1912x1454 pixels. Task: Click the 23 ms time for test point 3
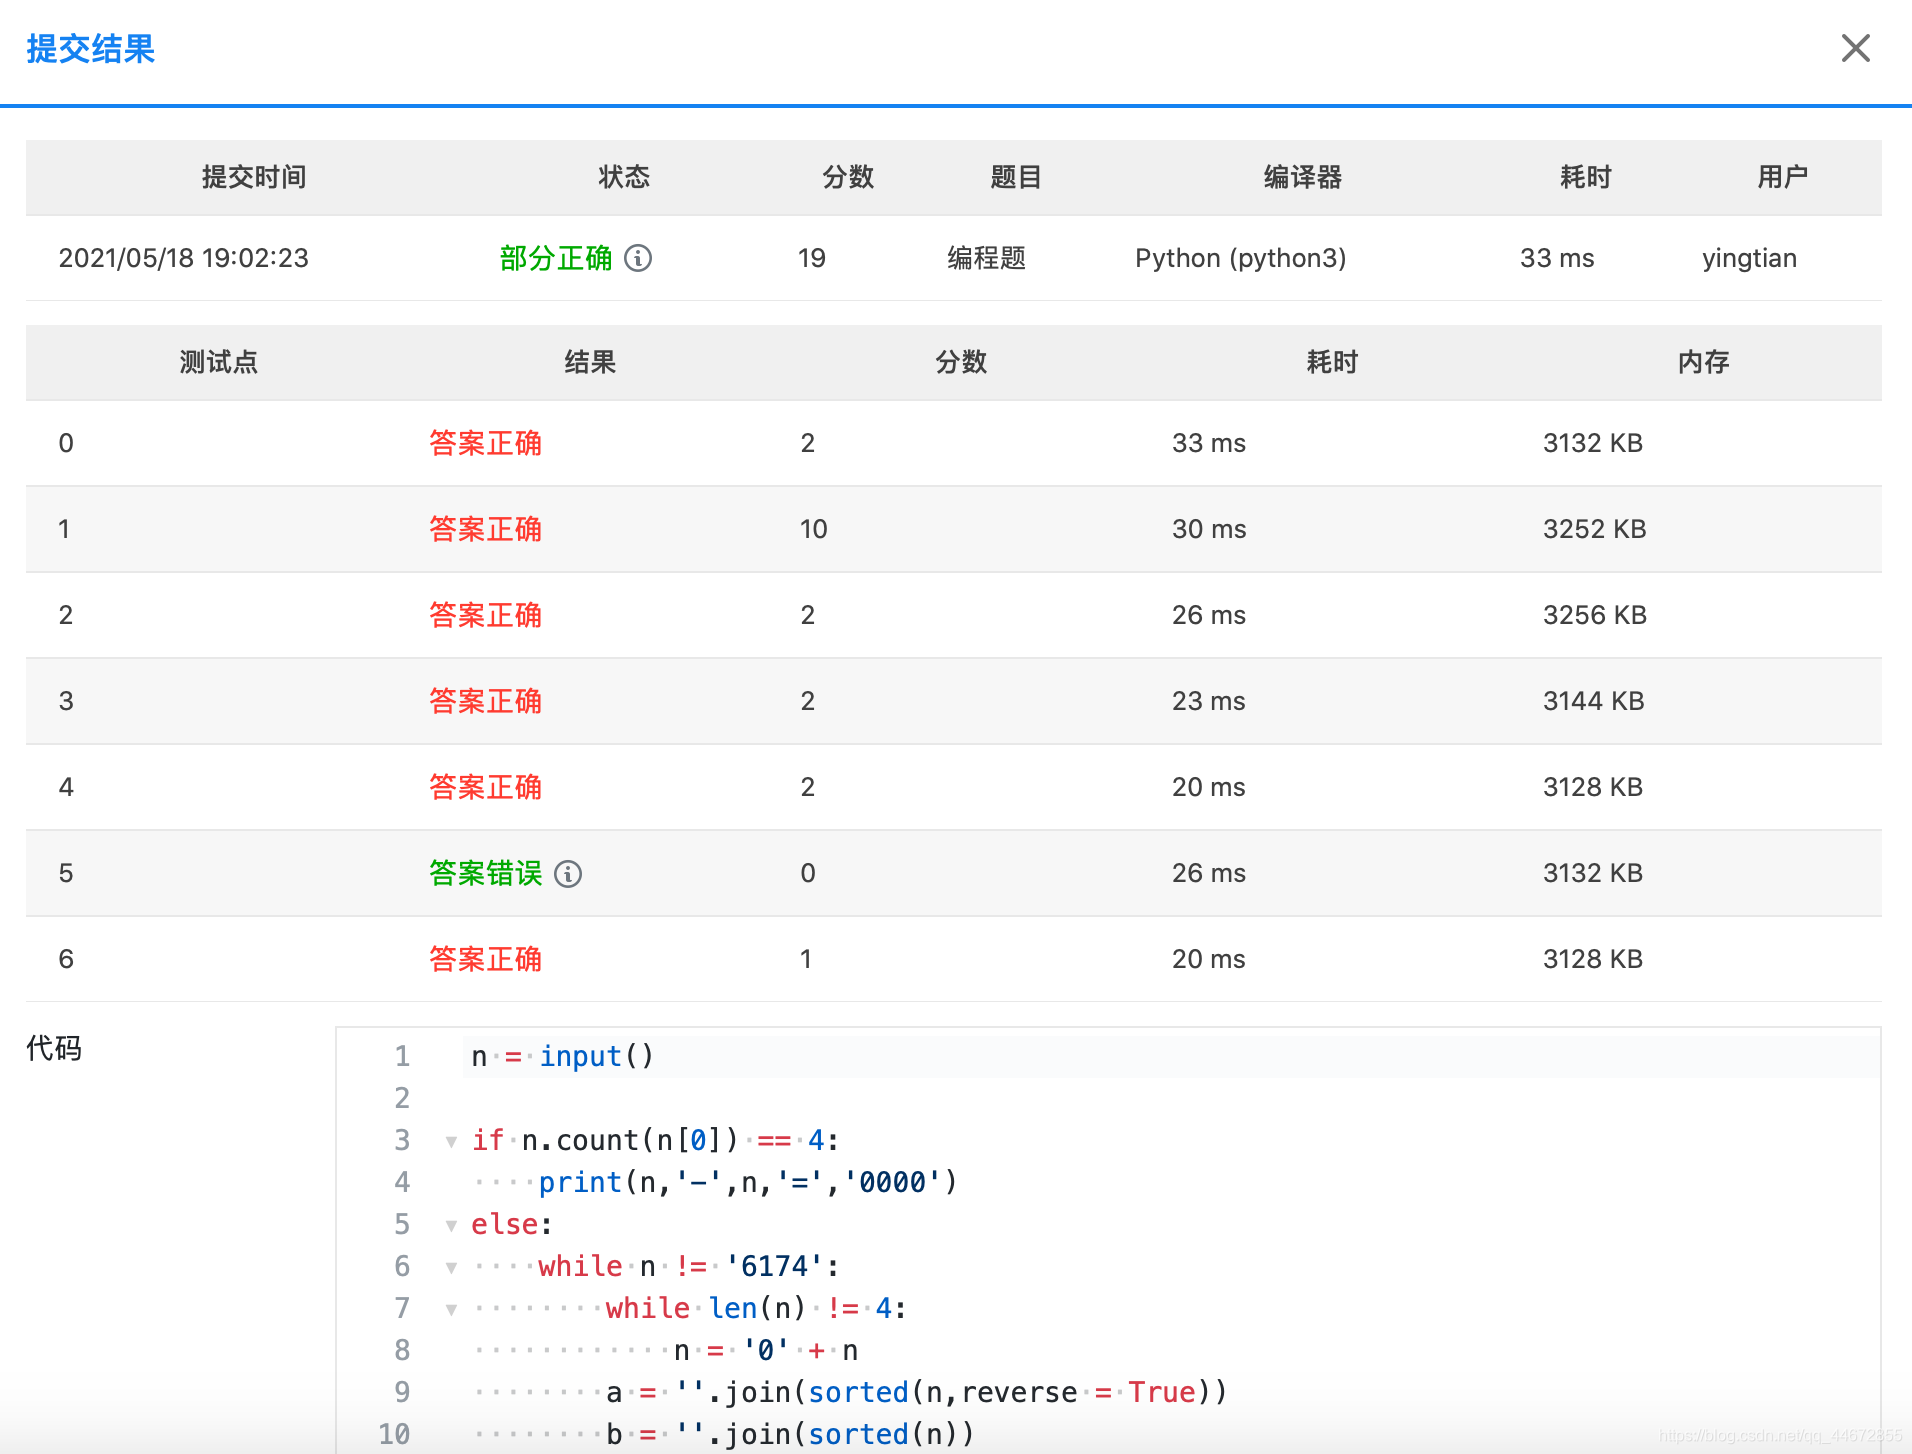[x=1208, y=701]
